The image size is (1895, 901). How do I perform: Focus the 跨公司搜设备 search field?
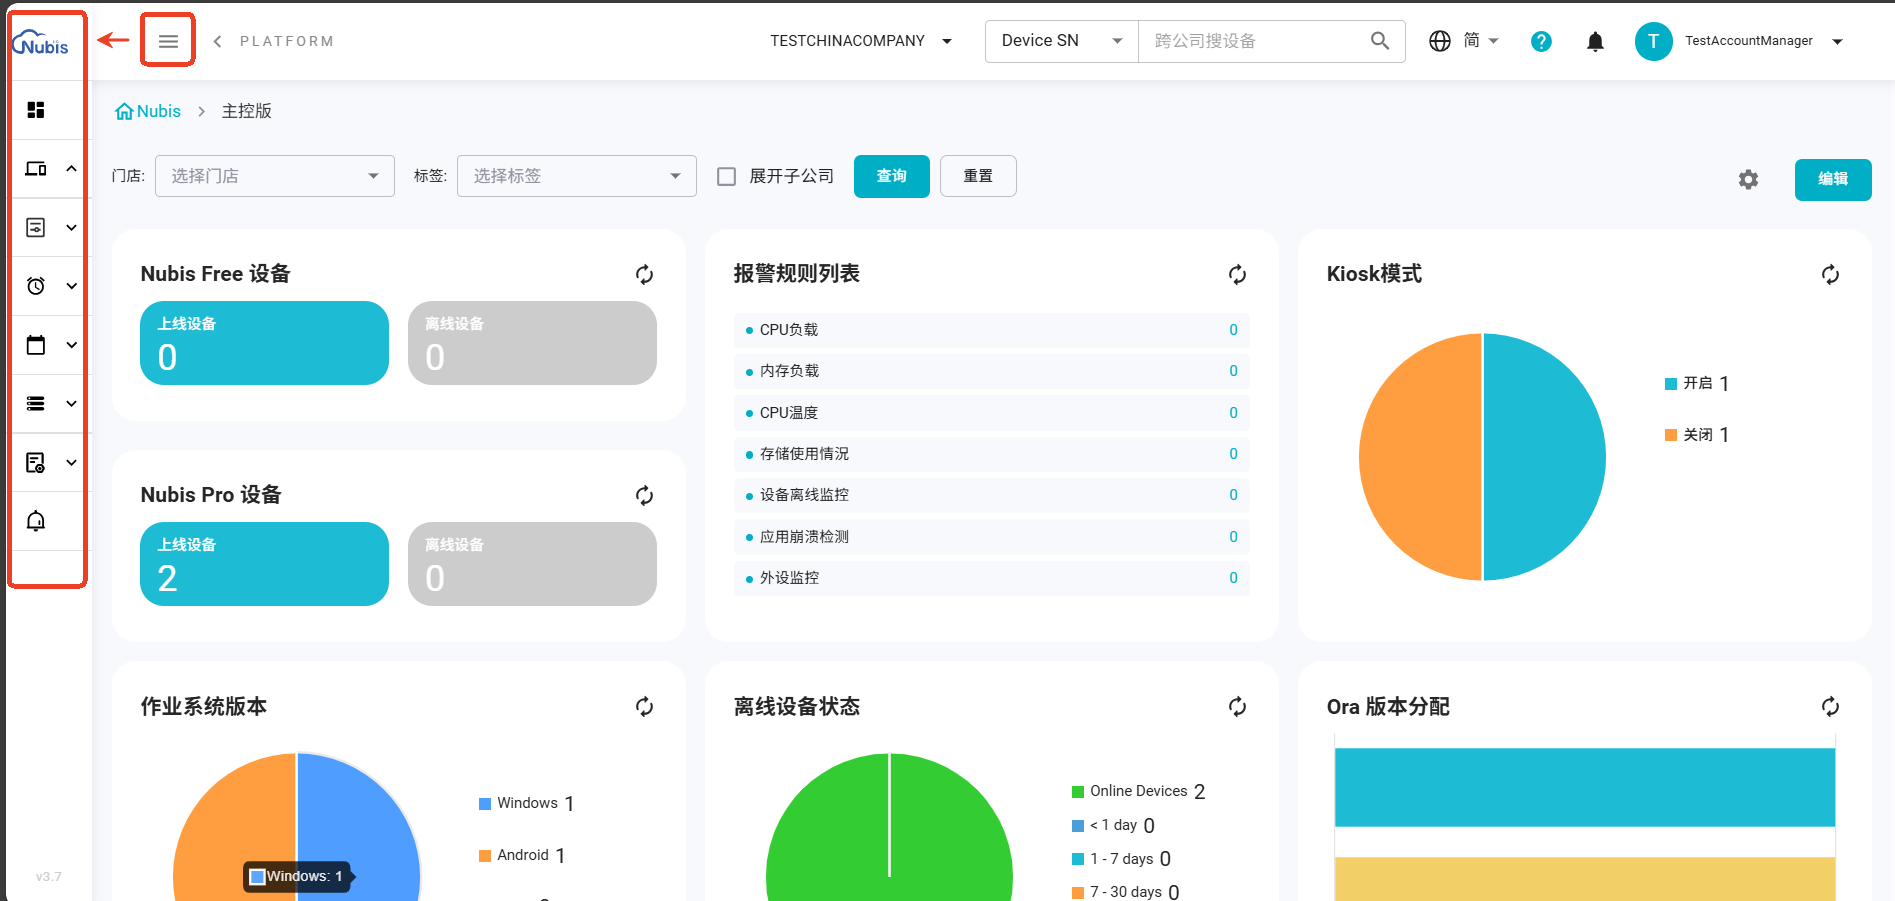click(1255, 41)
